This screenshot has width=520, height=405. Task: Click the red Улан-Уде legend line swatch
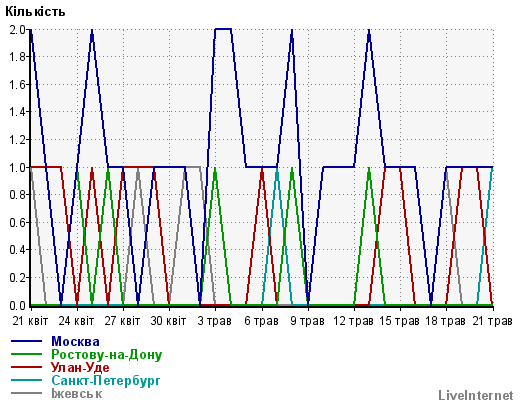[x=26, y=367]
